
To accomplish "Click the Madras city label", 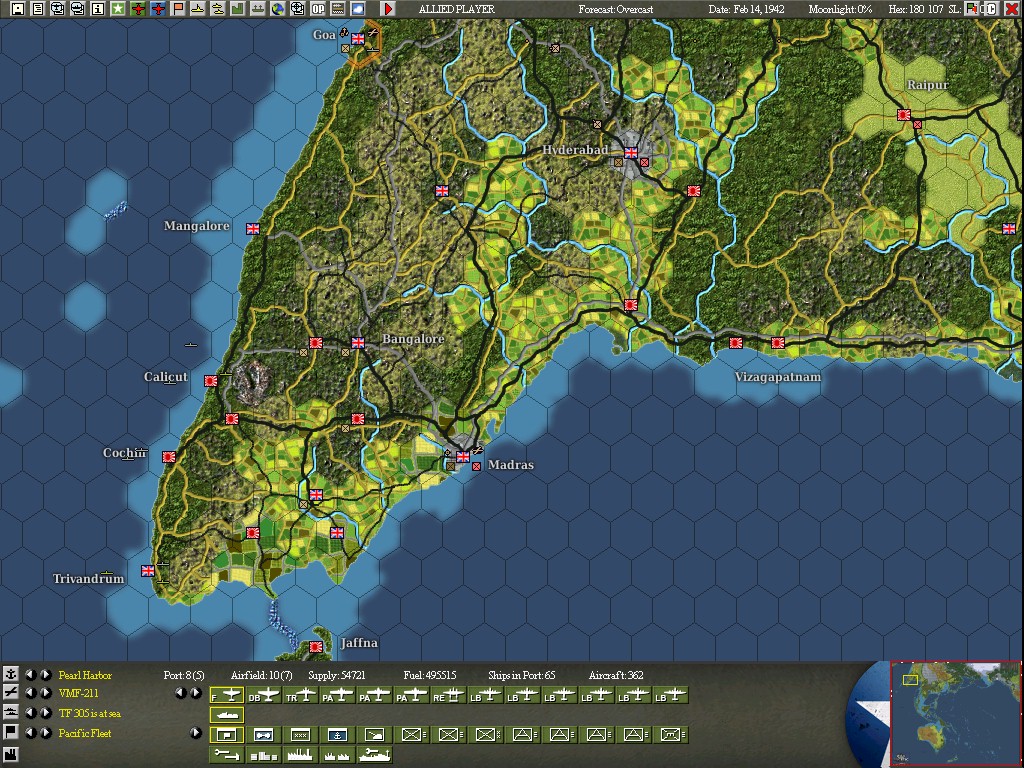I will (x=511, y=465).
